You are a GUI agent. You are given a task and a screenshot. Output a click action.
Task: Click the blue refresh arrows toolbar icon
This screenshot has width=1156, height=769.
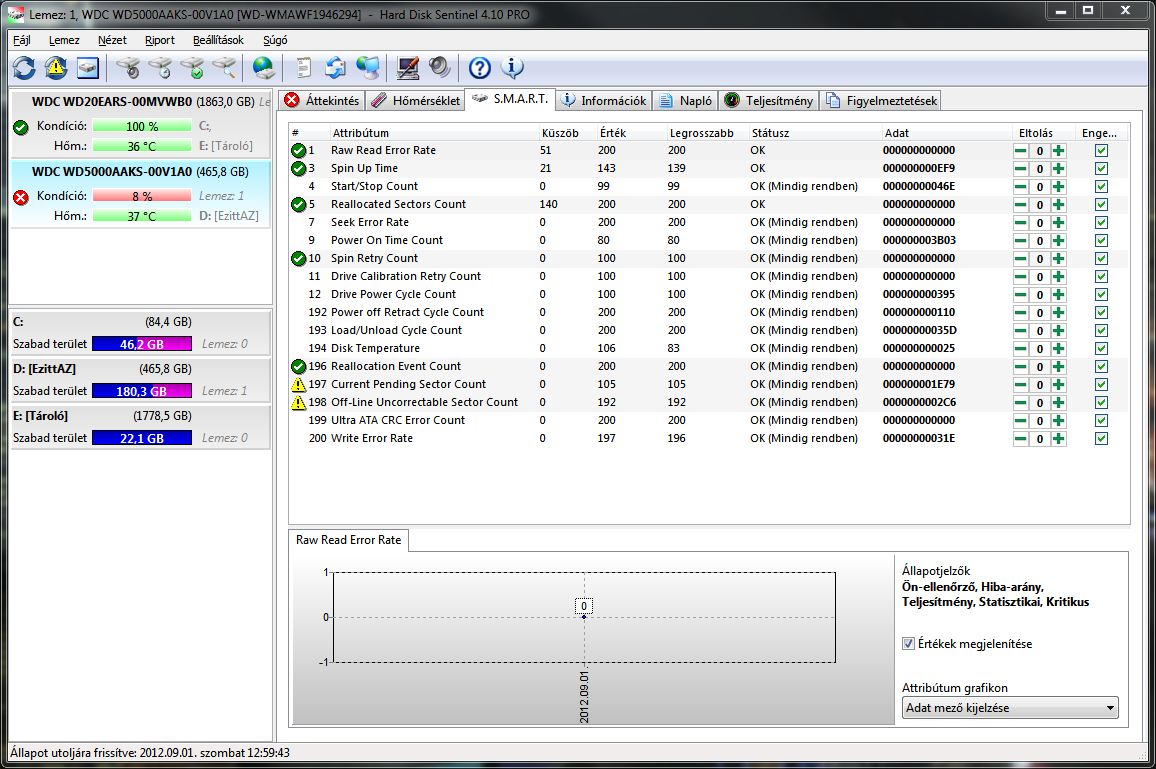(x=24, y=68)
